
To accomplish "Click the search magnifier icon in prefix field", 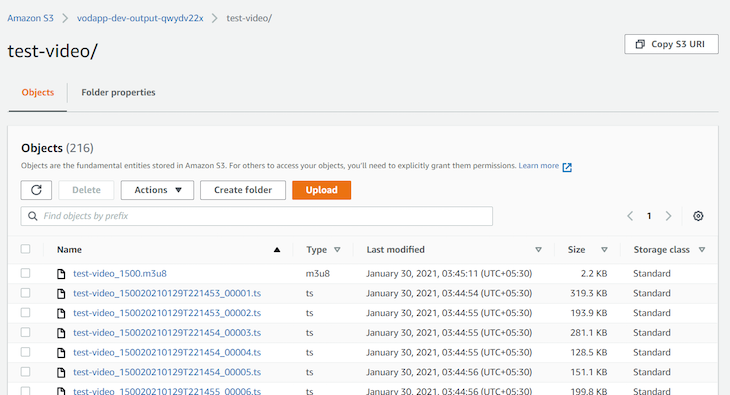I will 33,216.
